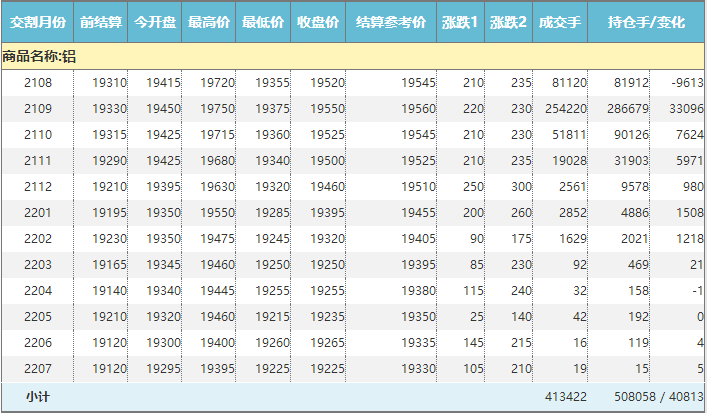Screen dimensions: 707x413
Task: Click the subtotal volume 413422
Action: pos(565,397)
